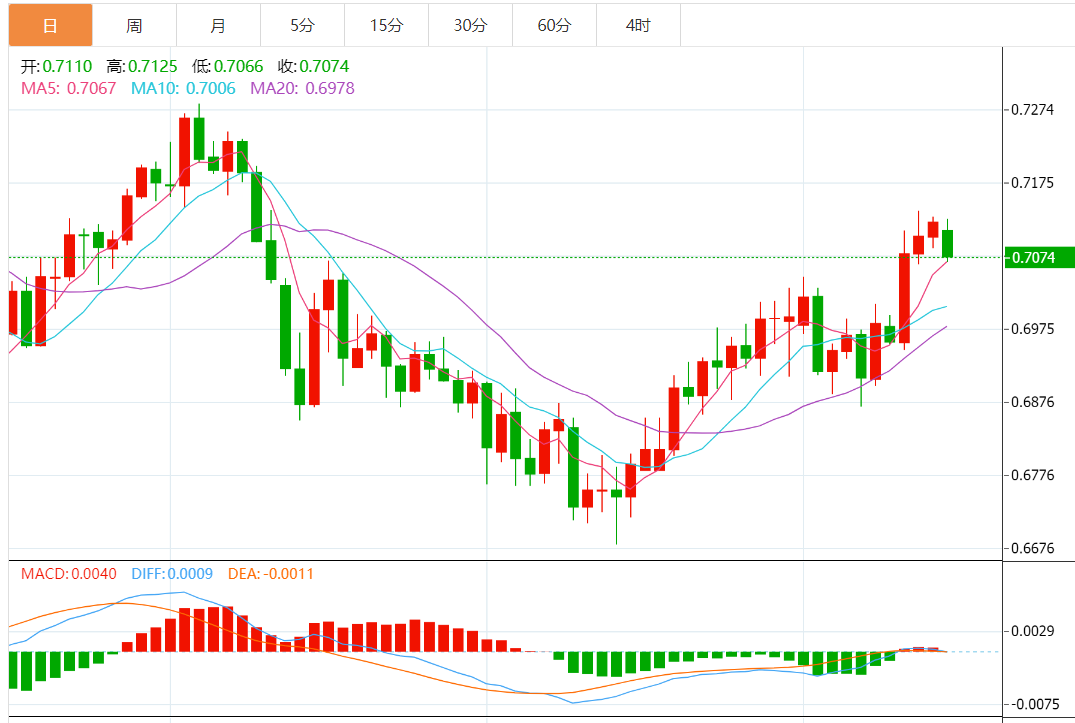Viewport: 1075px width, 723px height.
Task: Click the MA10: 0.7006 legend
Action: pyautogui.click(x=183, y=88)
